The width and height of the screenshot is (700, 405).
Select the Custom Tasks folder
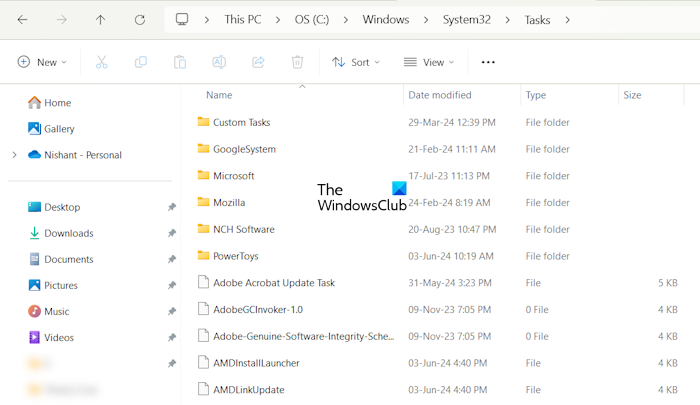[242, 122]
